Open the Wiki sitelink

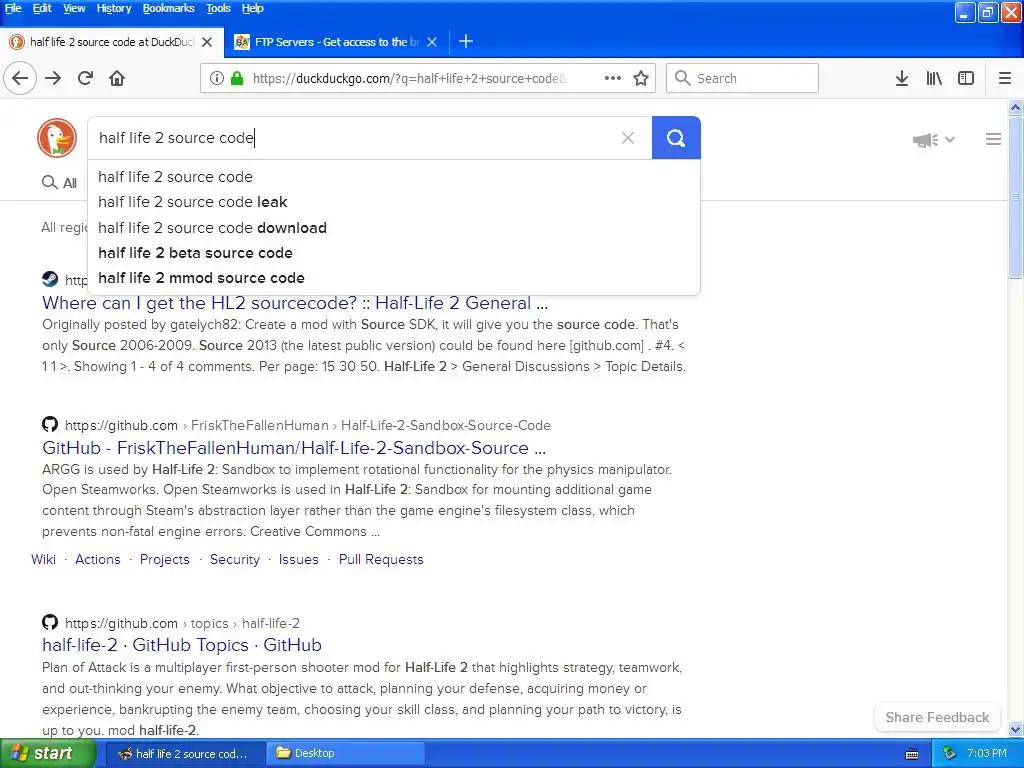[43, 560]
